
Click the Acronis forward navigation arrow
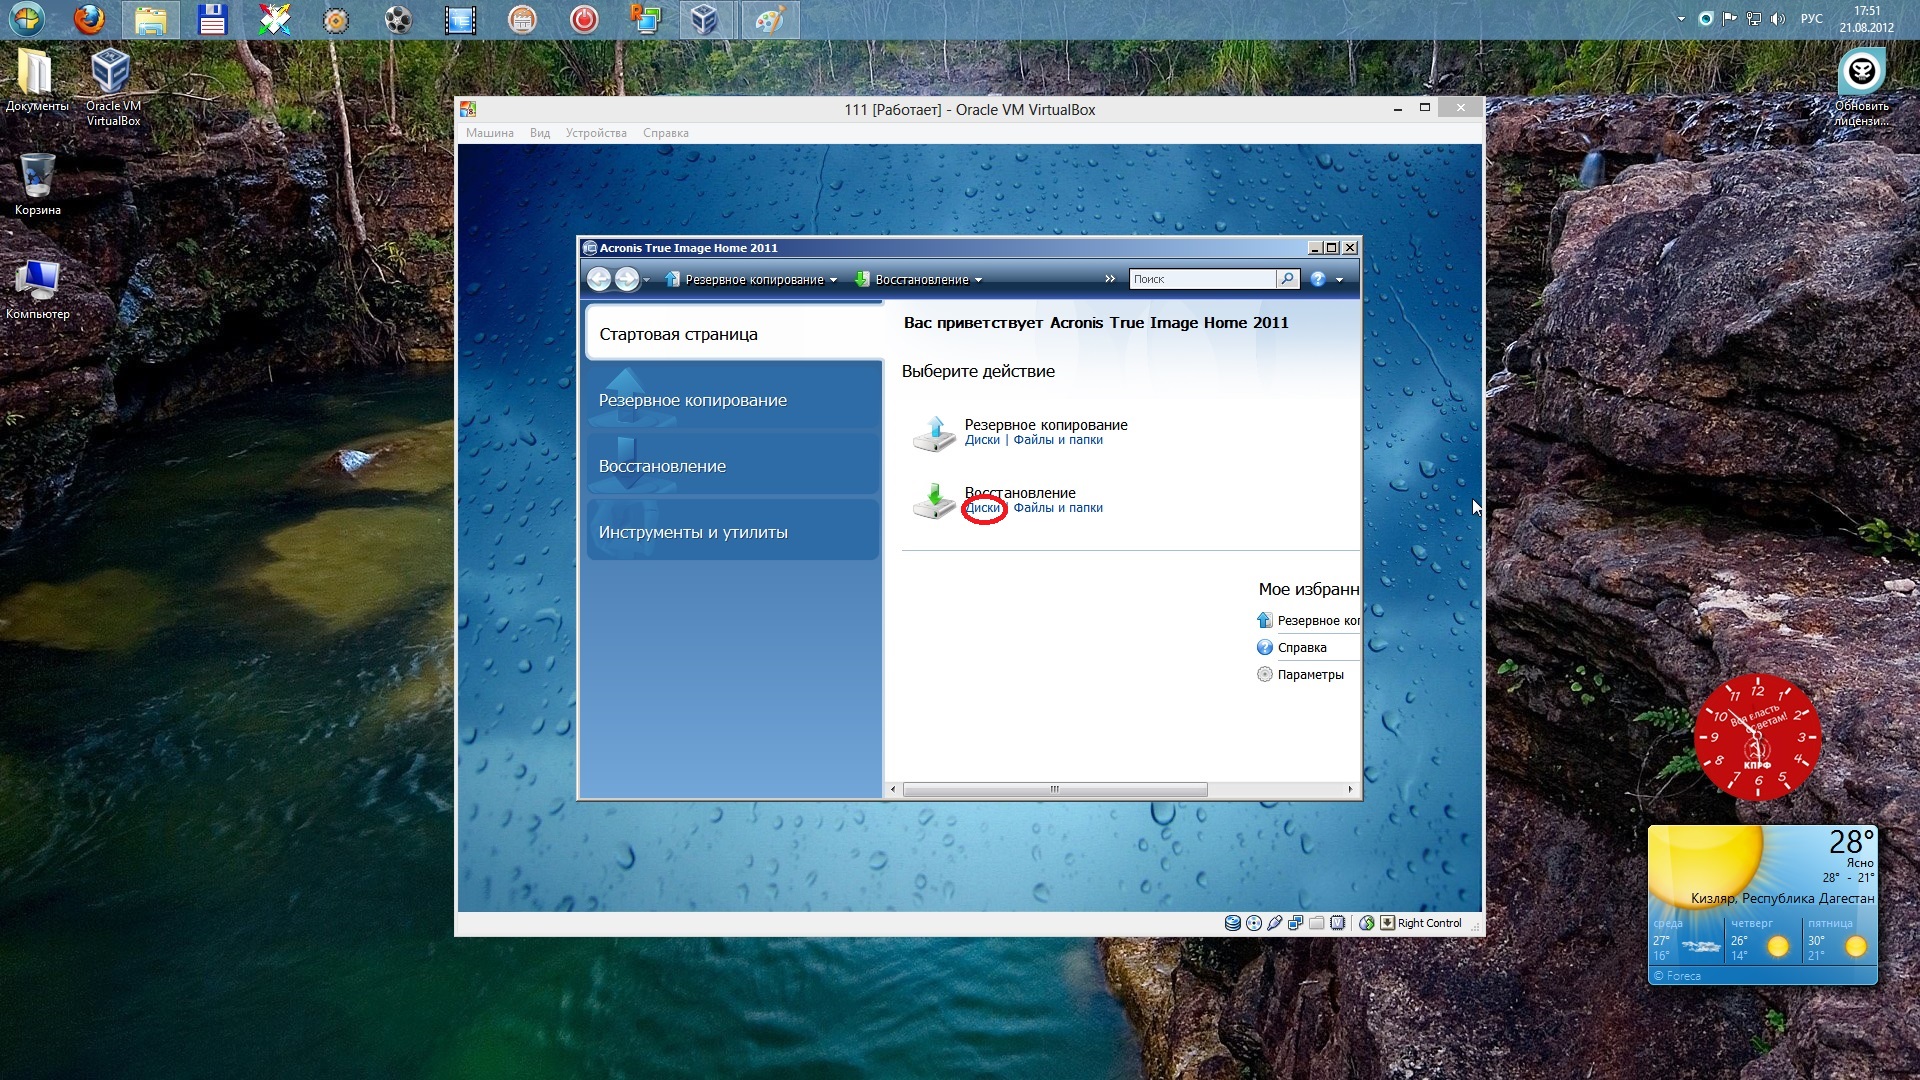click(627, 280)
